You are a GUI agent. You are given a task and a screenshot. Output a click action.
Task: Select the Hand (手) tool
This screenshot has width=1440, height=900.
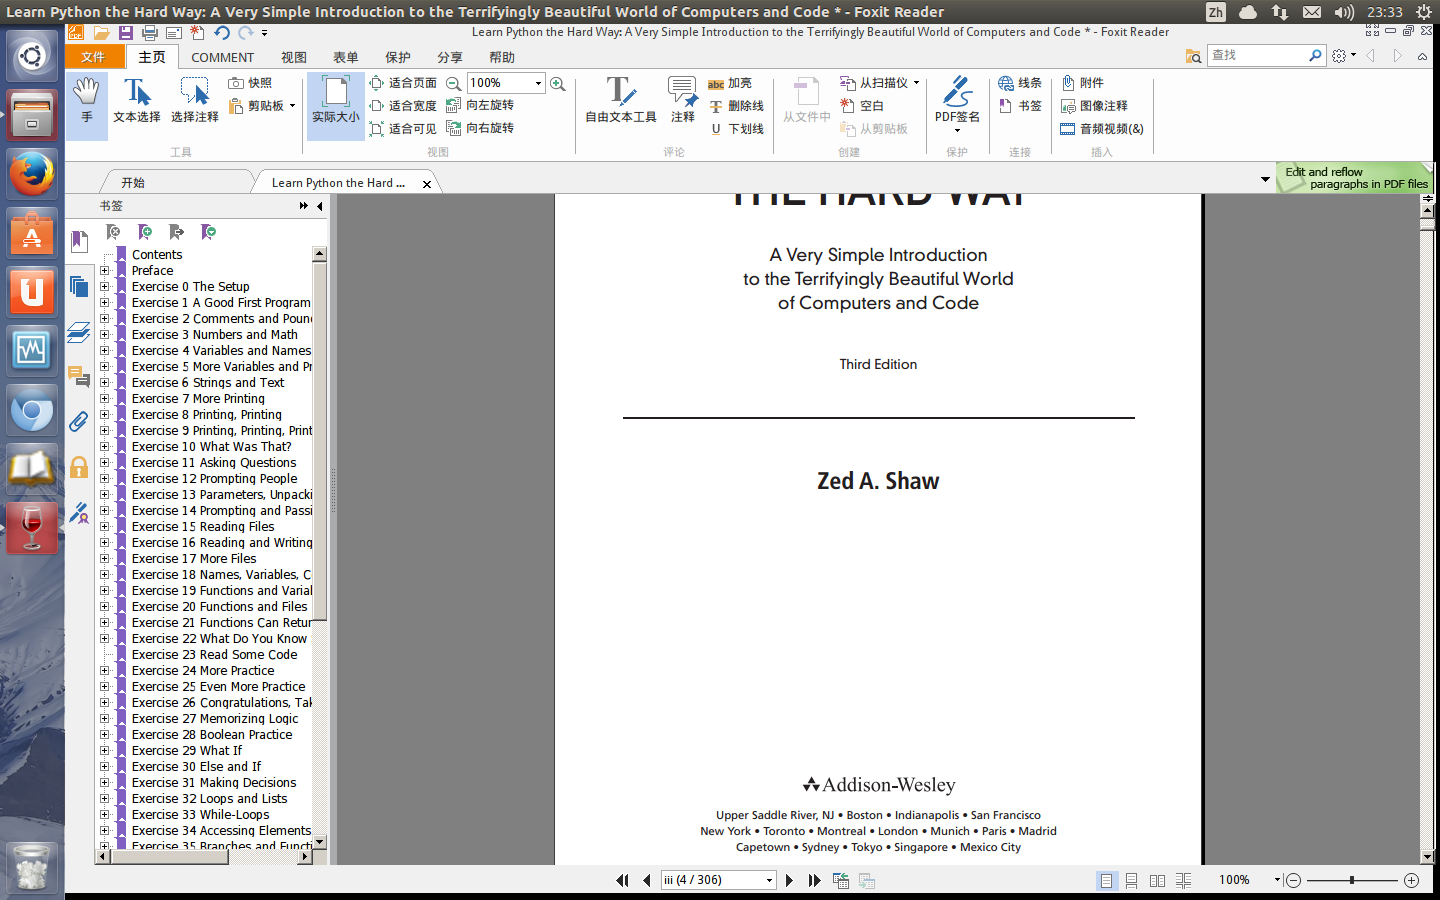pyautogui.click(x=87, y=101)
